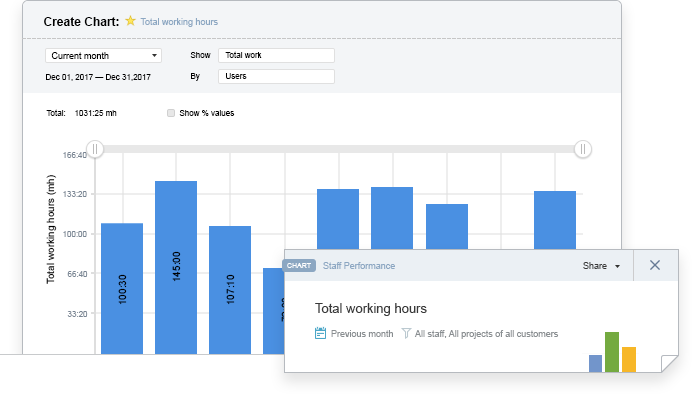
Task: Grab the right range slider handle
Action: [582, 149]
